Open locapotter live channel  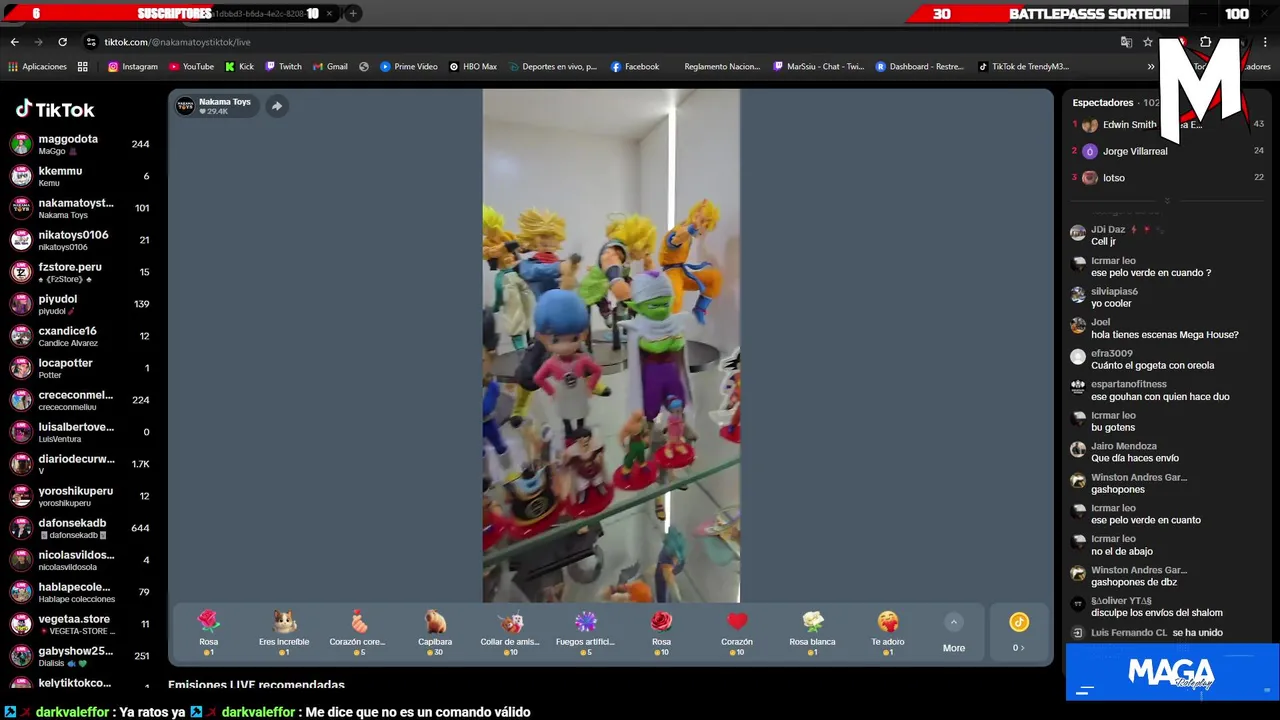pyautogui.click(x=80, y=368)
